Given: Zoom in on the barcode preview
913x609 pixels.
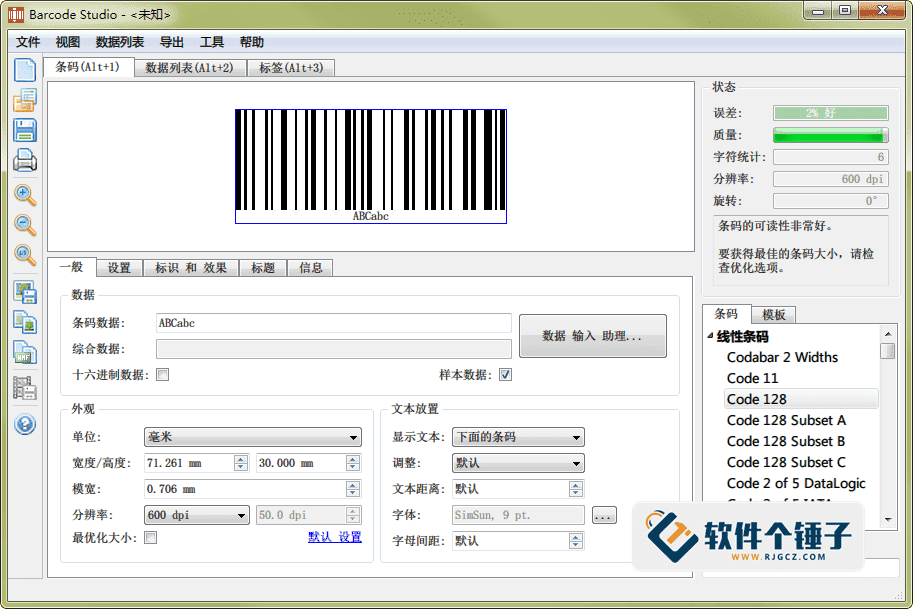Looking at the screenshot, I should (25, 195).
